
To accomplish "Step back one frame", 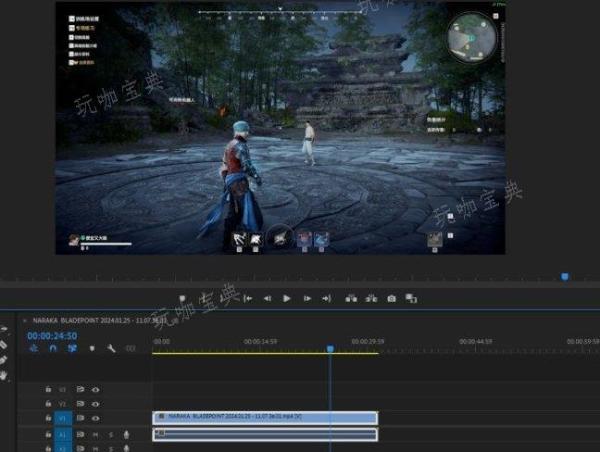I will pos(267,298).
